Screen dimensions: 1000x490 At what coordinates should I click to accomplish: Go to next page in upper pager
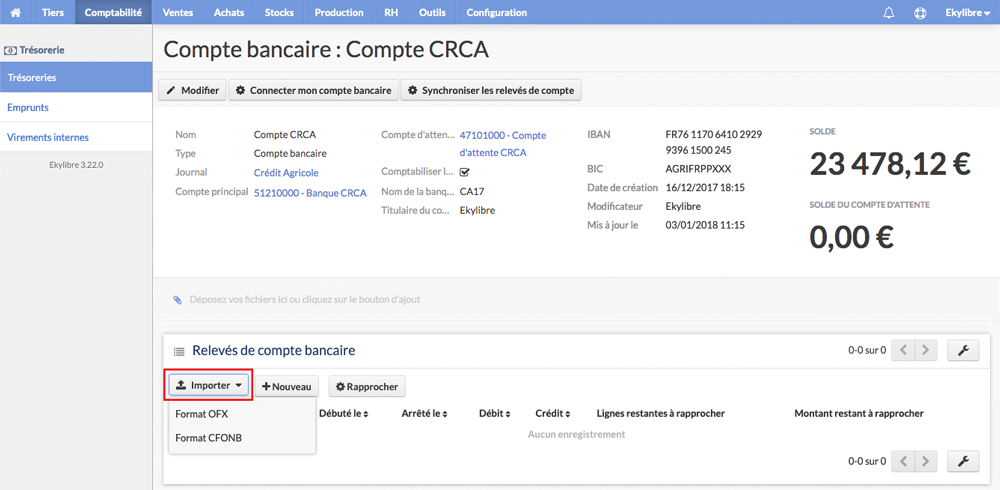(926, 350)
